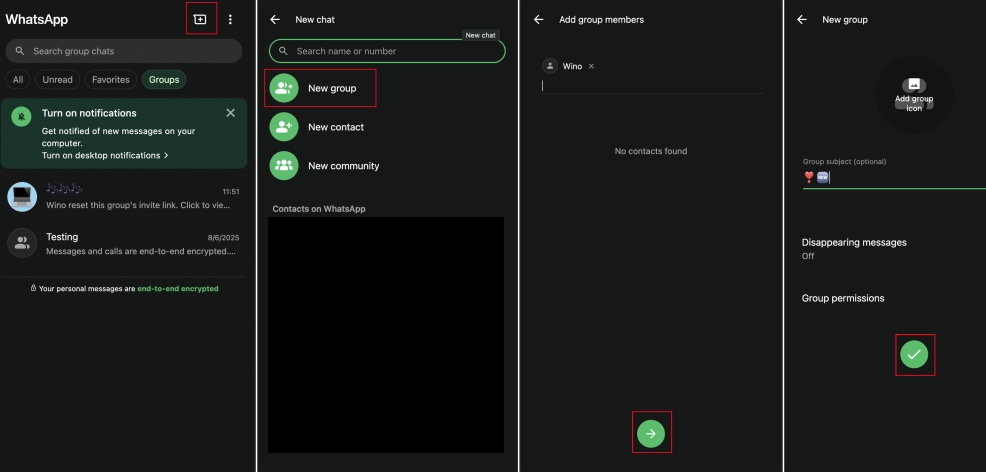The width and height of the screenshot is (986, 472).
Task: Confirm group creation with green checkmark
Action: coord(914,354)
